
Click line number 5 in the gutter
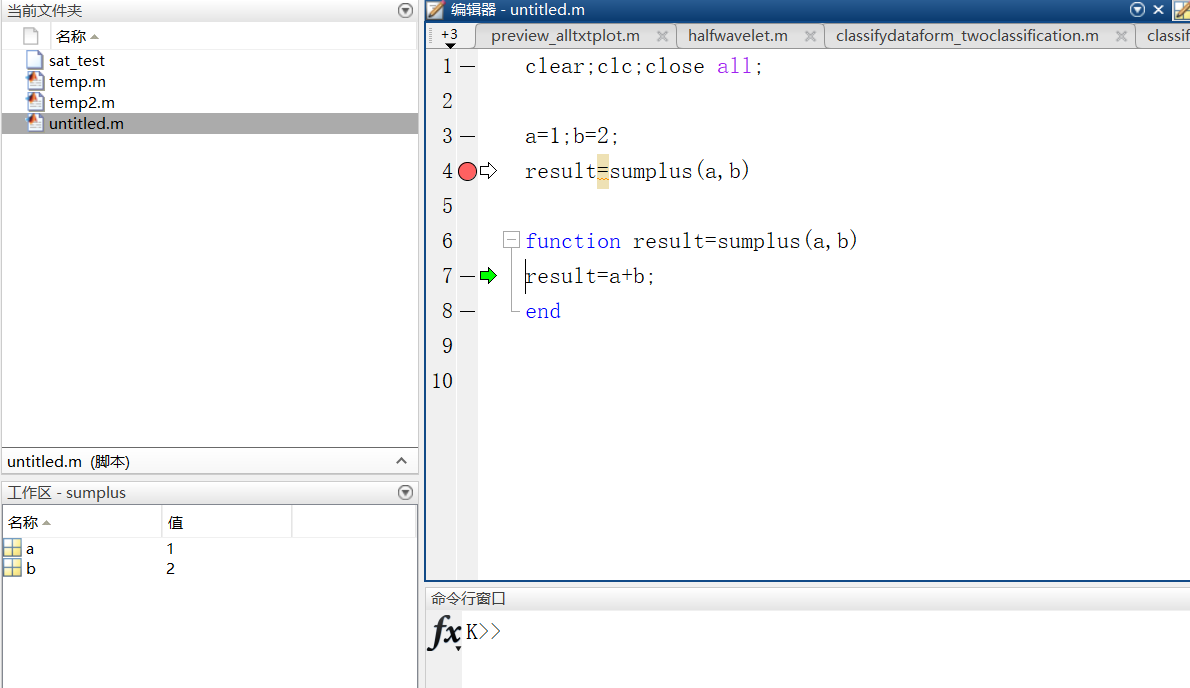point(448,206)
